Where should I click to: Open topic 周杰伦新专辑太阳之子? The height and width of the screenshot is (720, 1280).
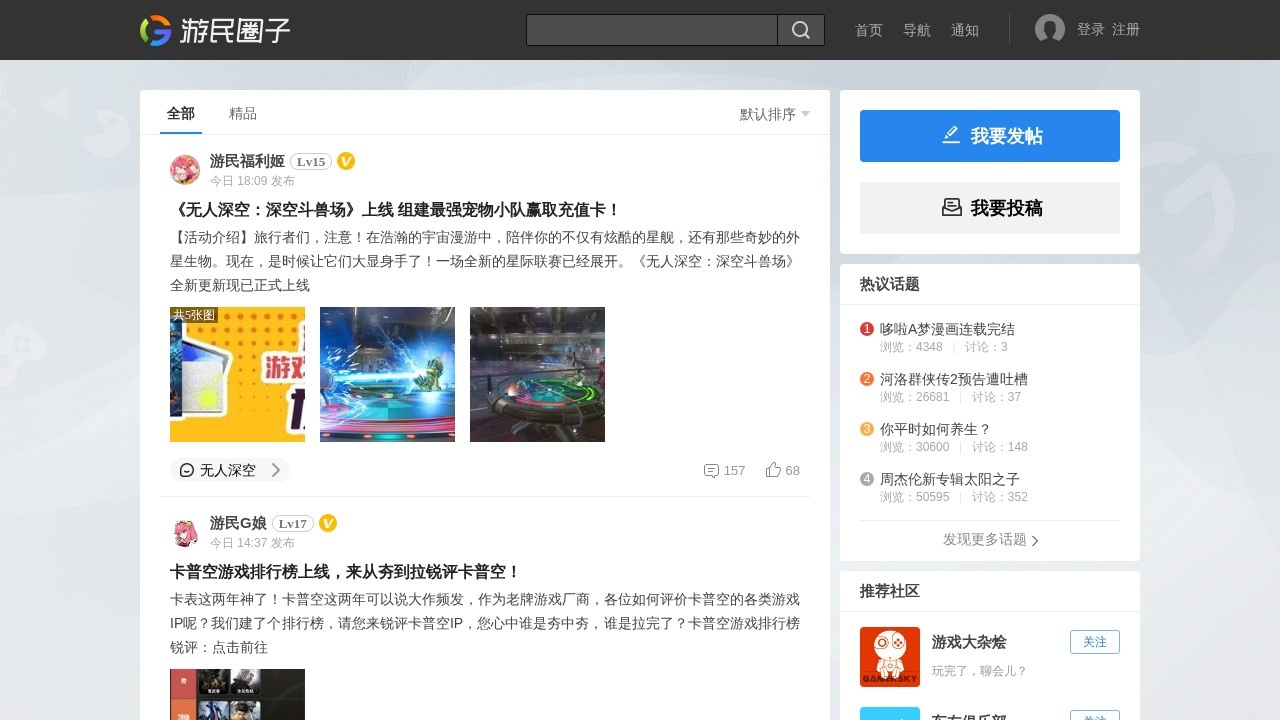(x=950, y=479)
